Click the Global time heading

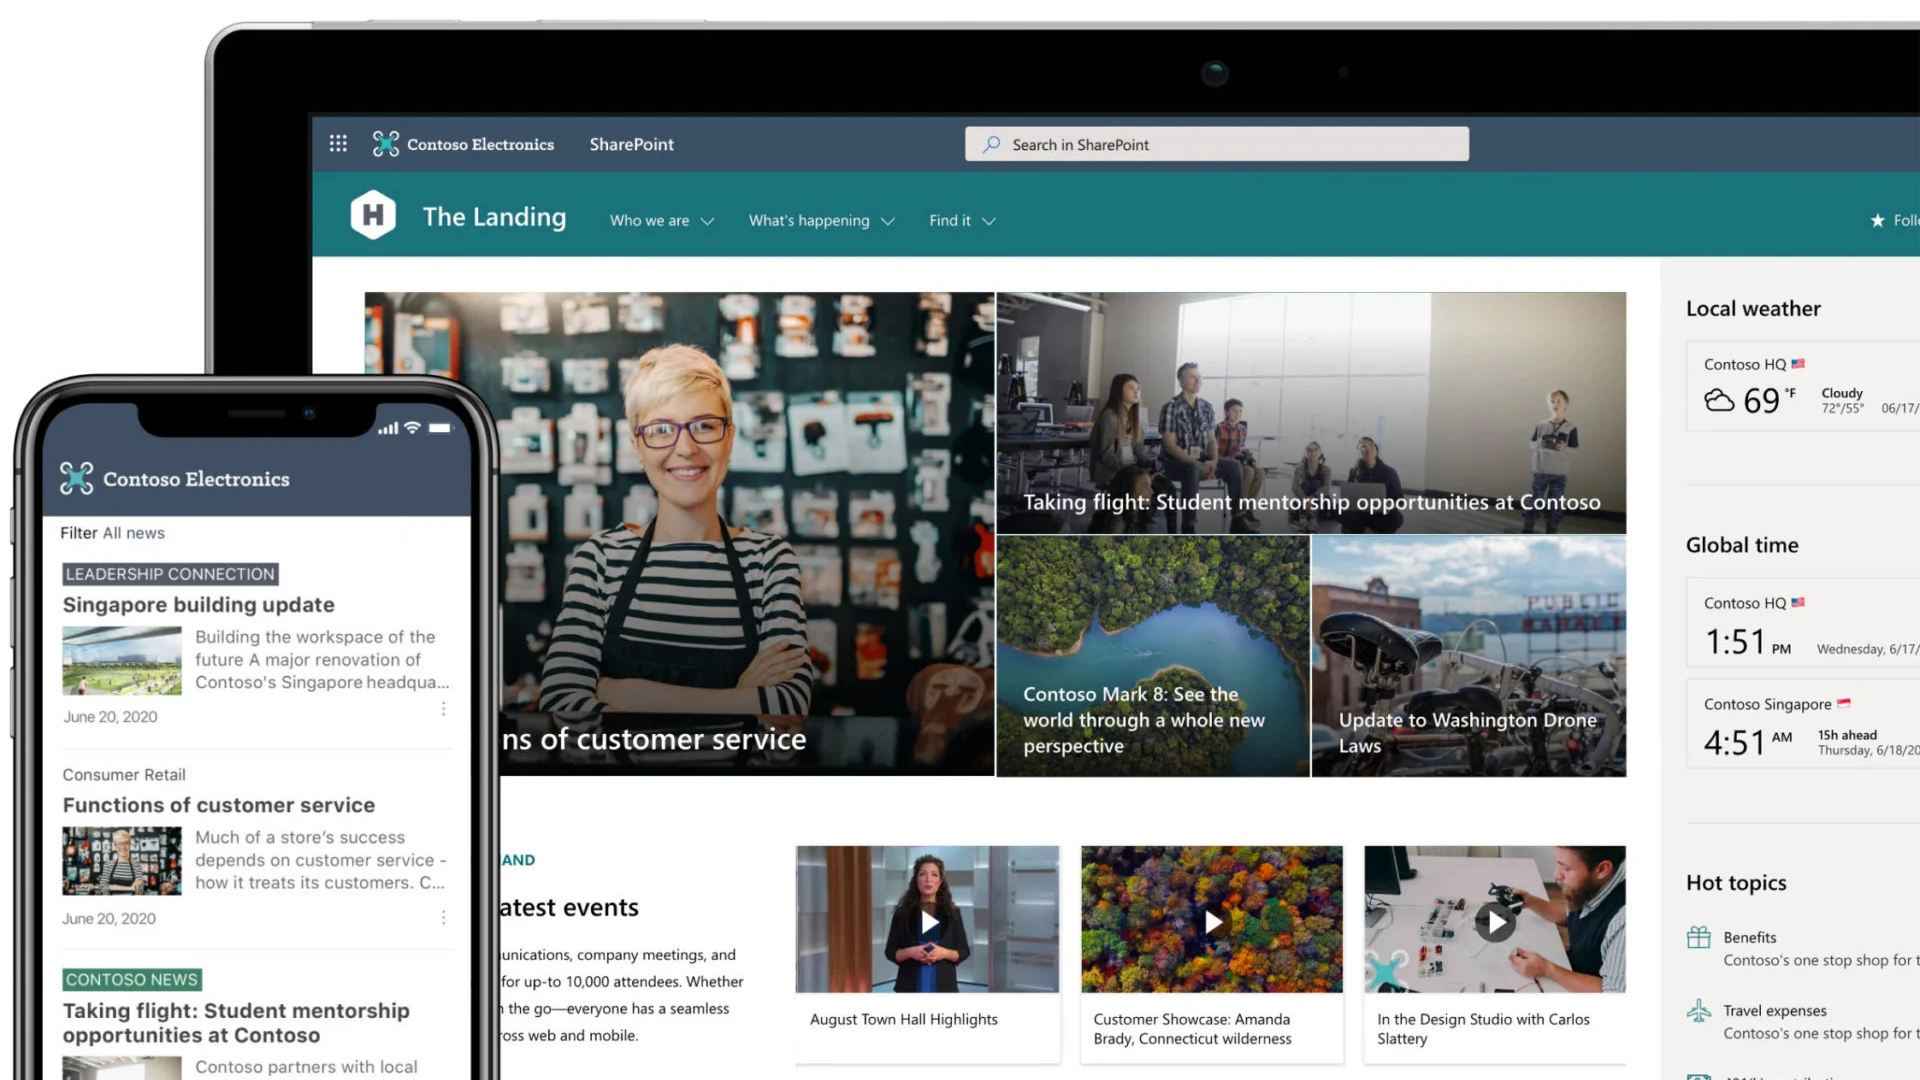point(1742,545)
